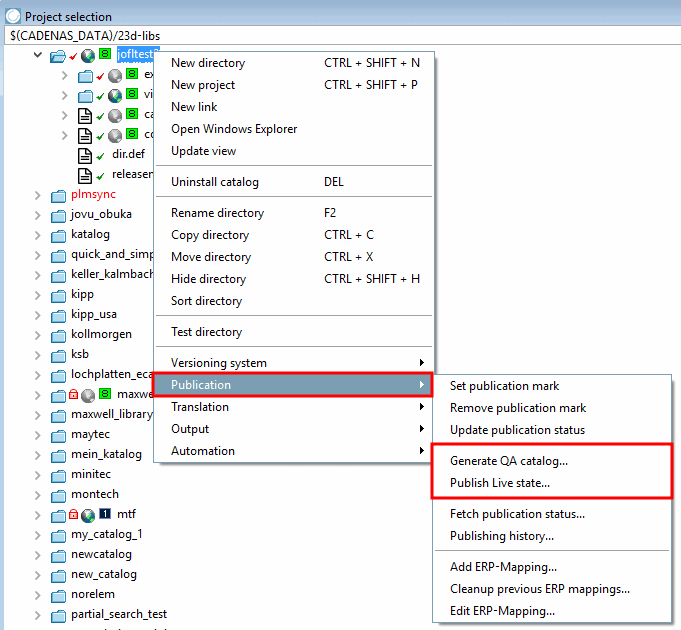The image size is (681, 630).
Task: Click the globe icon next to jofltest
Action: (88, 56)
